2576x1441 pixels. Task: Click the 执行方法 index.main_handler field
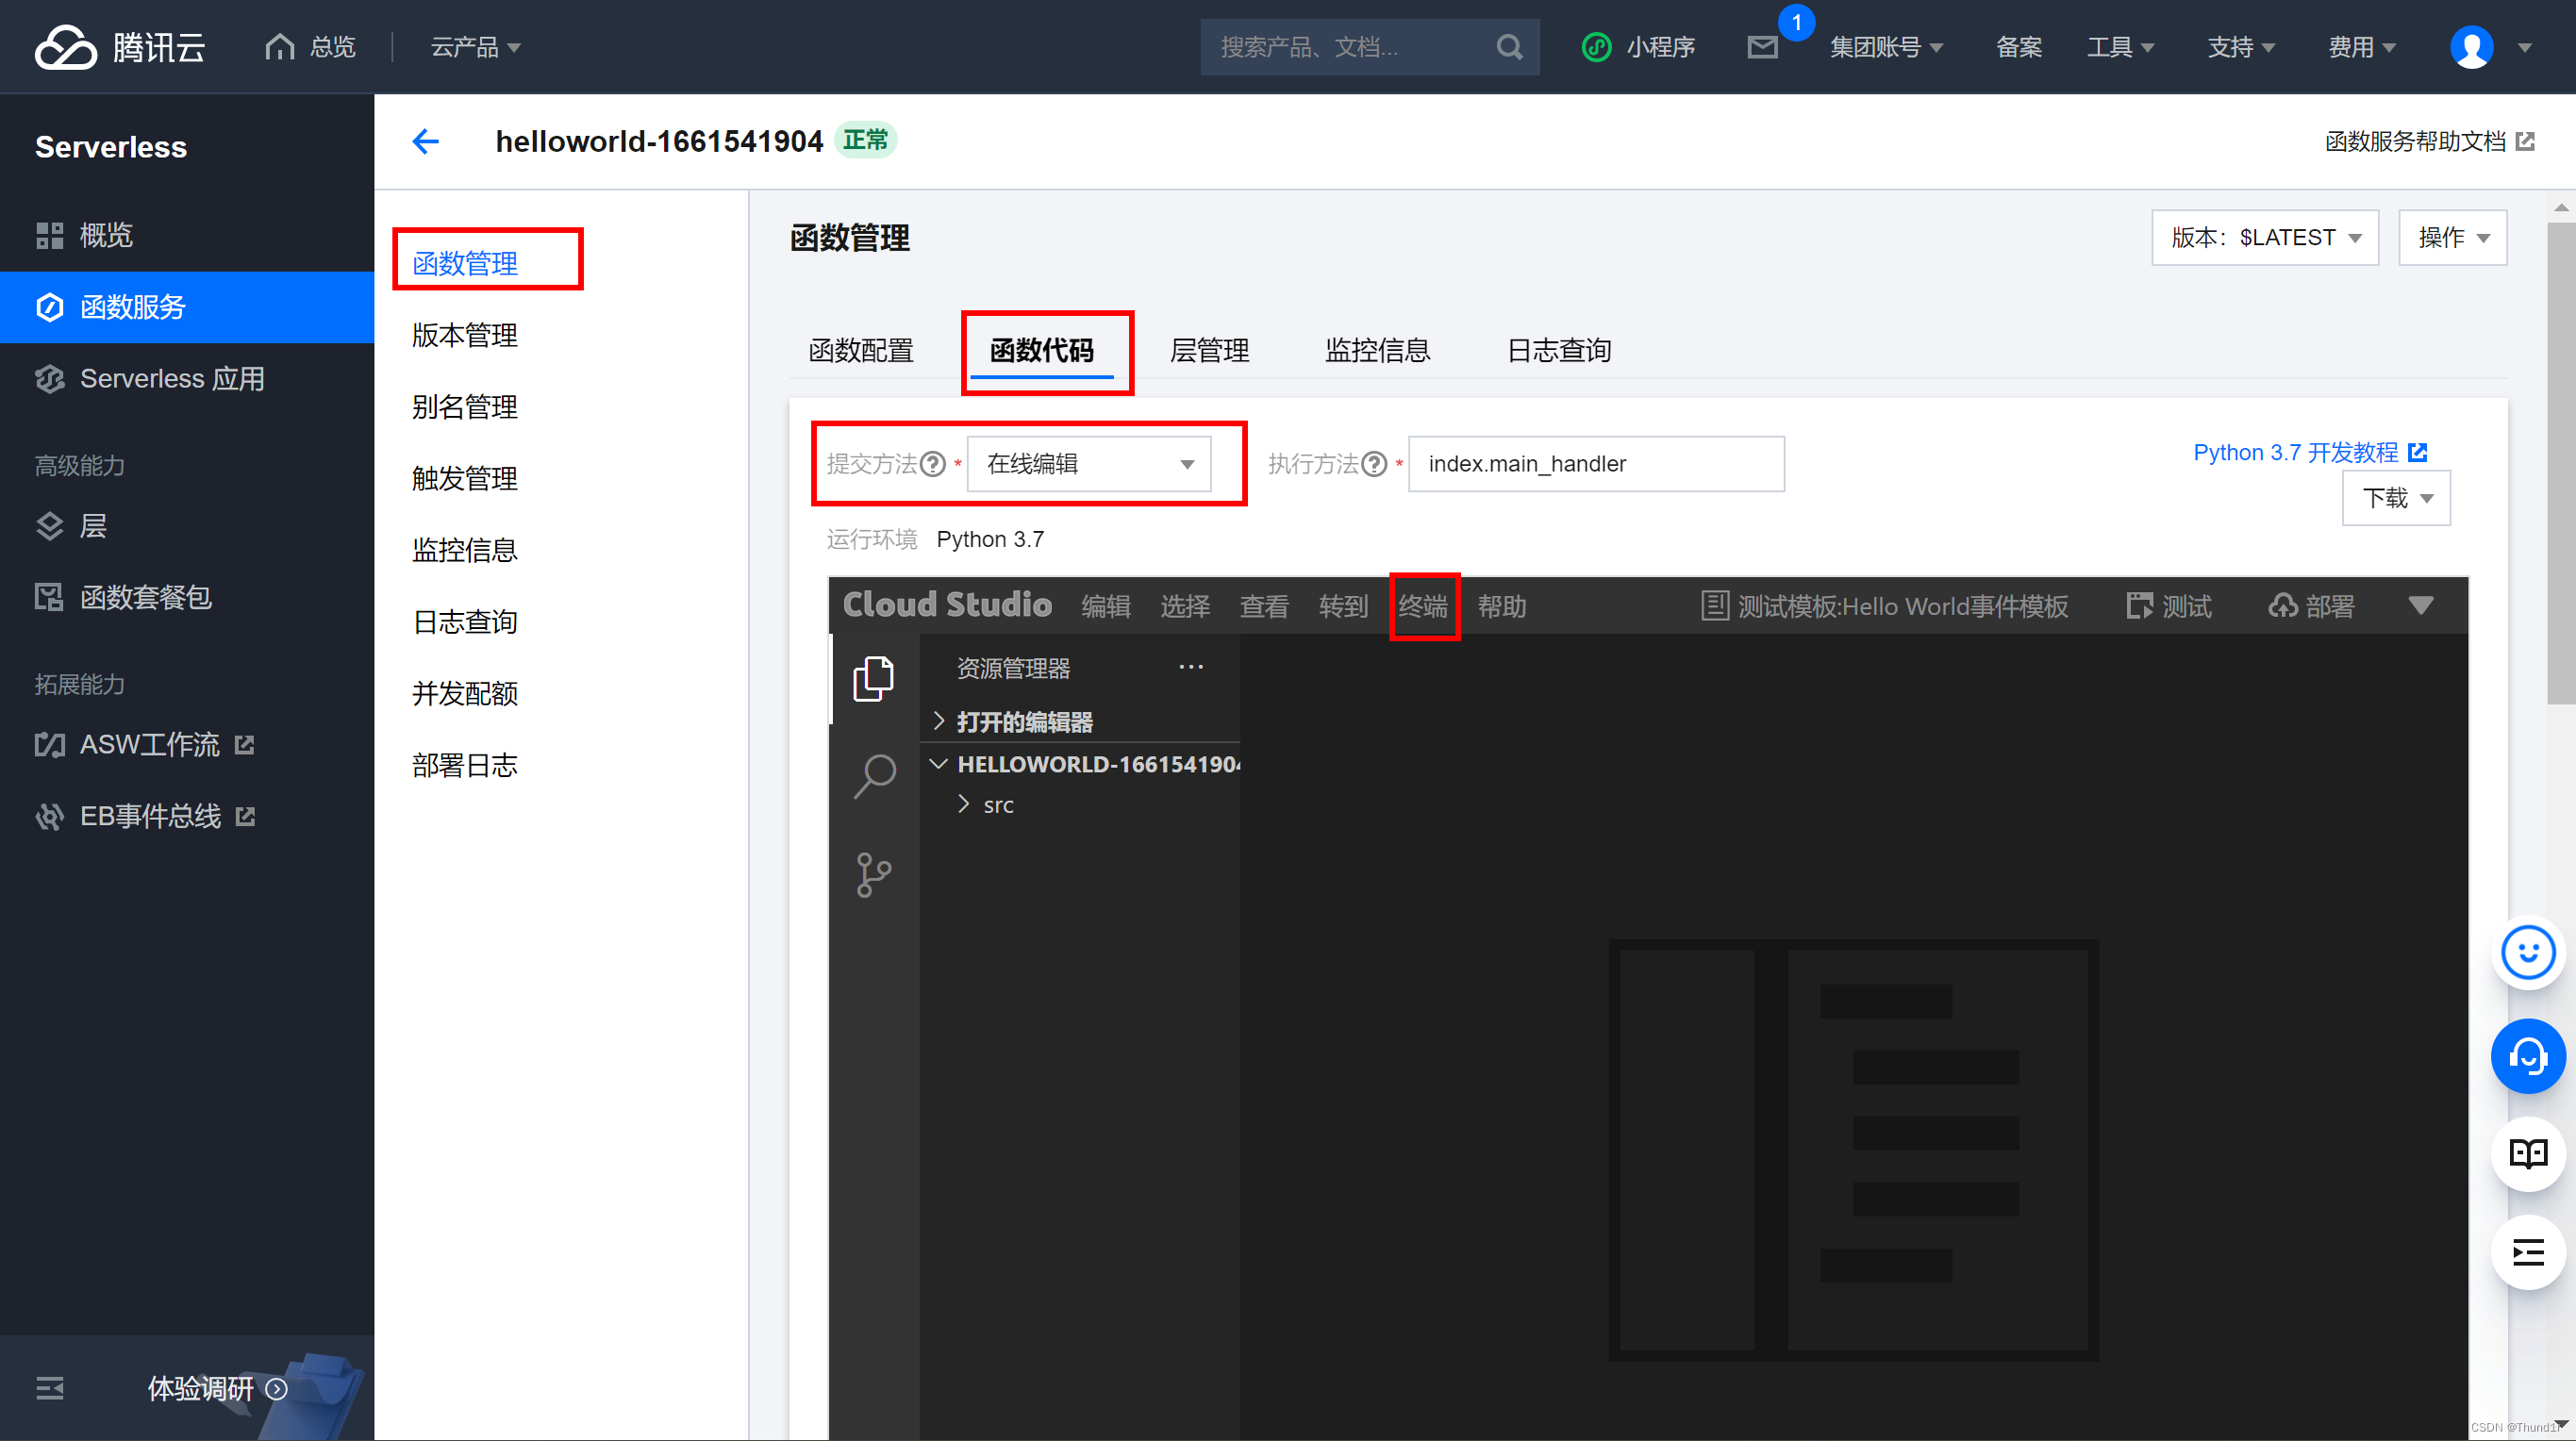1596,464
